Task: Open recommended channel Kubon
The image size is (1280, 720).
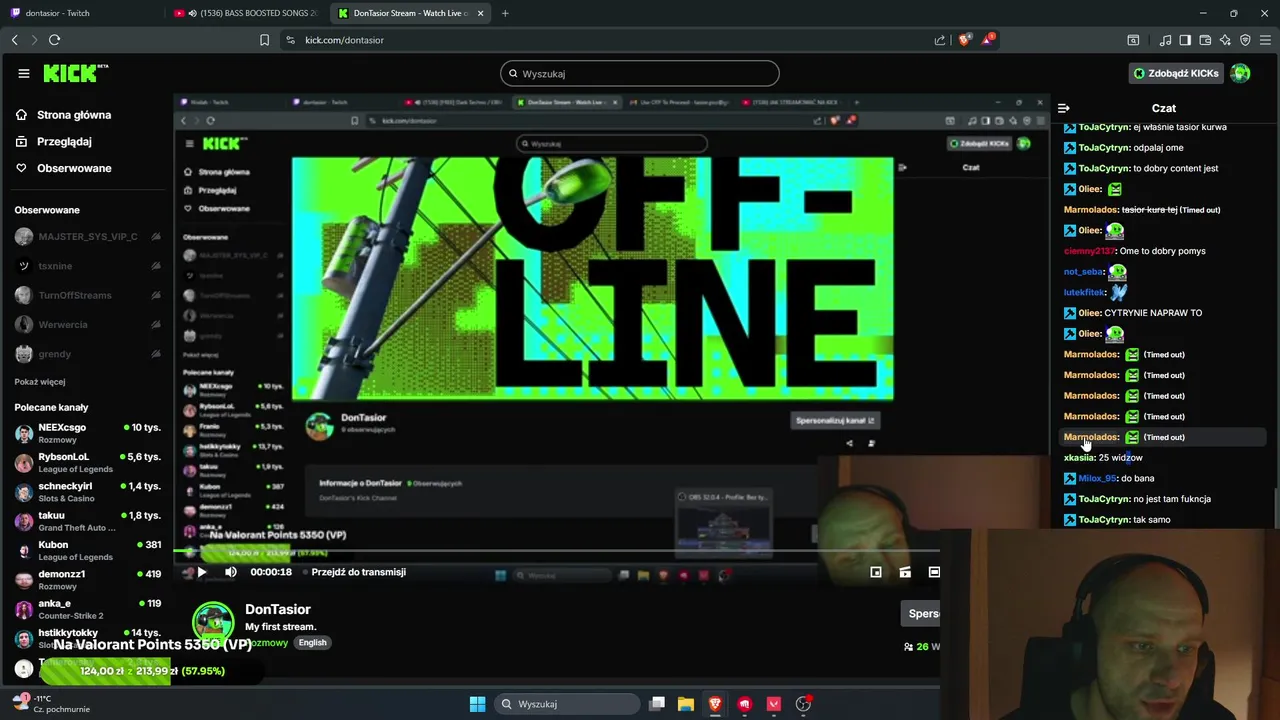Action: click(87, 550)
